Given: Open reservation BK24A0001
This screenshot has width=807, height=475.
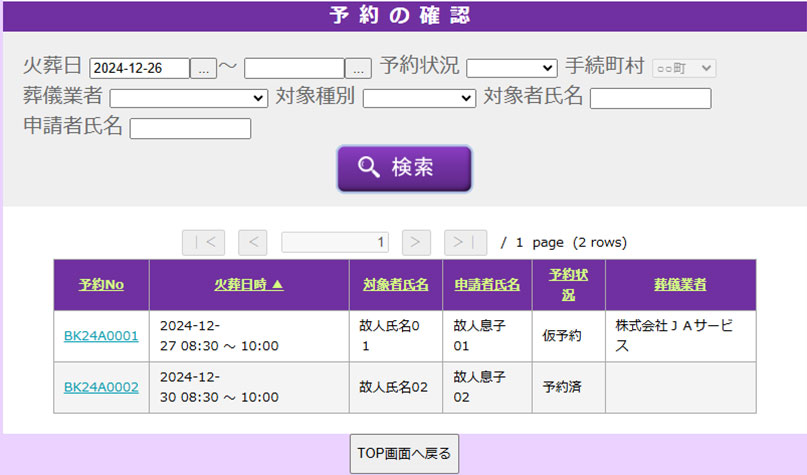Looking at the screenshot, I should click(x=101, y=336).
